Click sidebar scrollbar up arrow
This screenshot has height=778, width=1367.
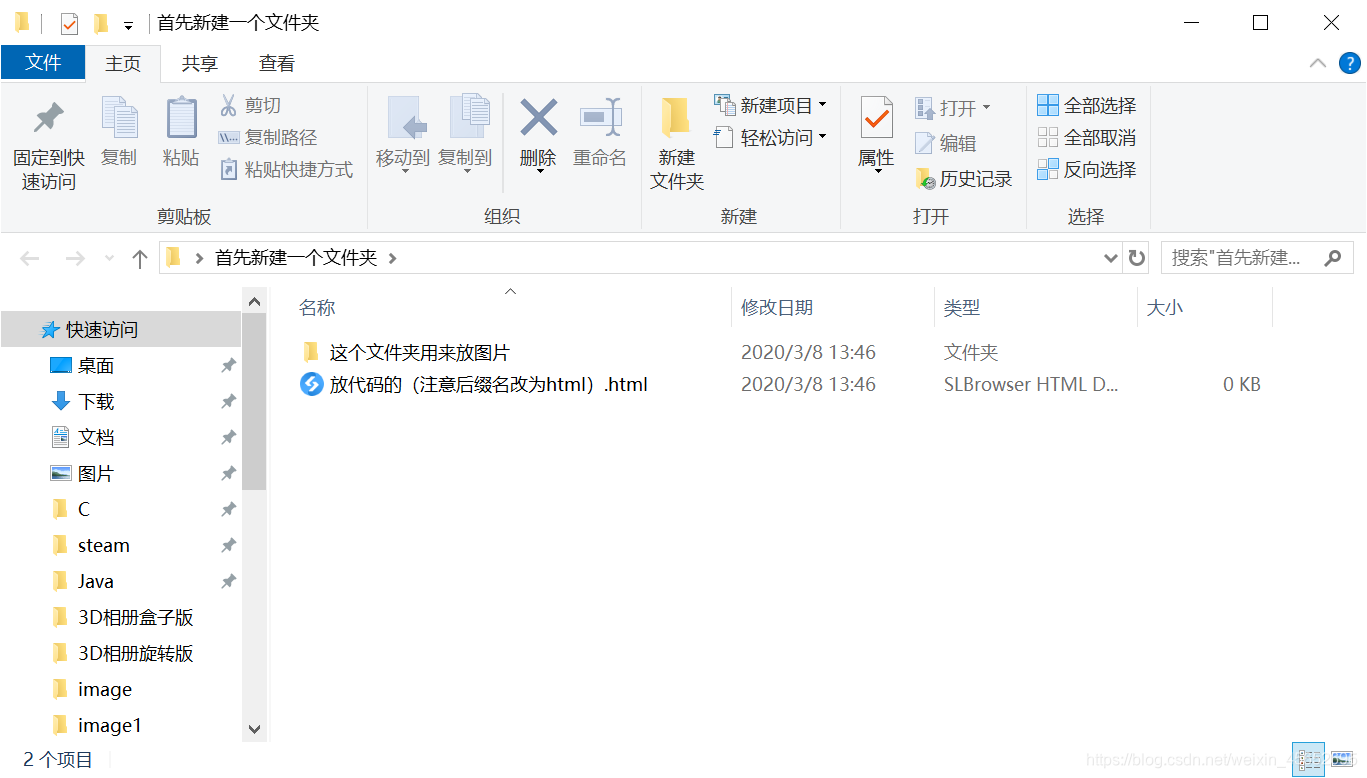click(254, 301)
